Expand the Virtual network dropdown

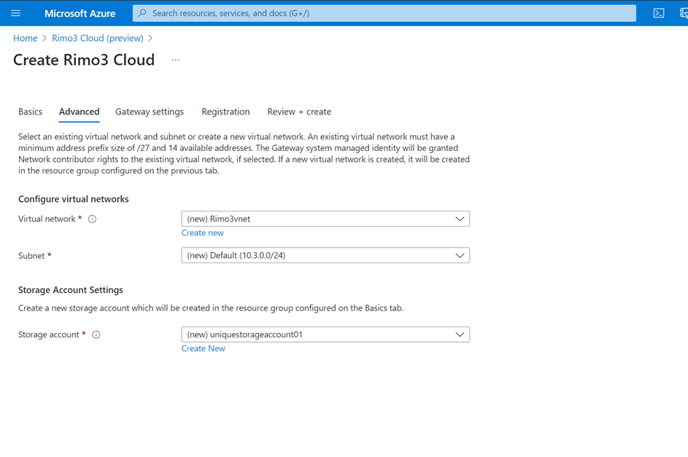pyautogui.click(x=326, y=219)
